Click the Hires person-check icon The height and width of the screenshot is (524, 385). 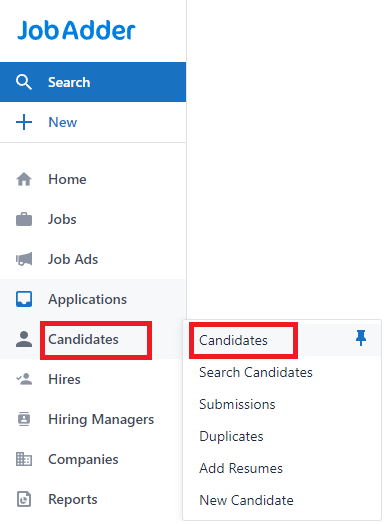24,379
